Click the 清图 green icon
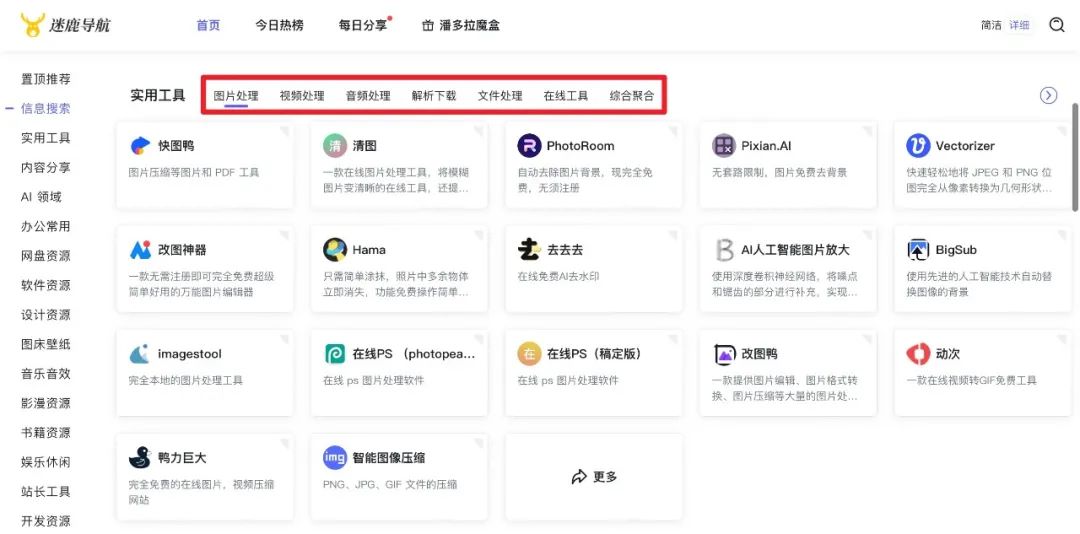Image resolution: width=1080 pixels, height=534 pixels. coord(335,146)
